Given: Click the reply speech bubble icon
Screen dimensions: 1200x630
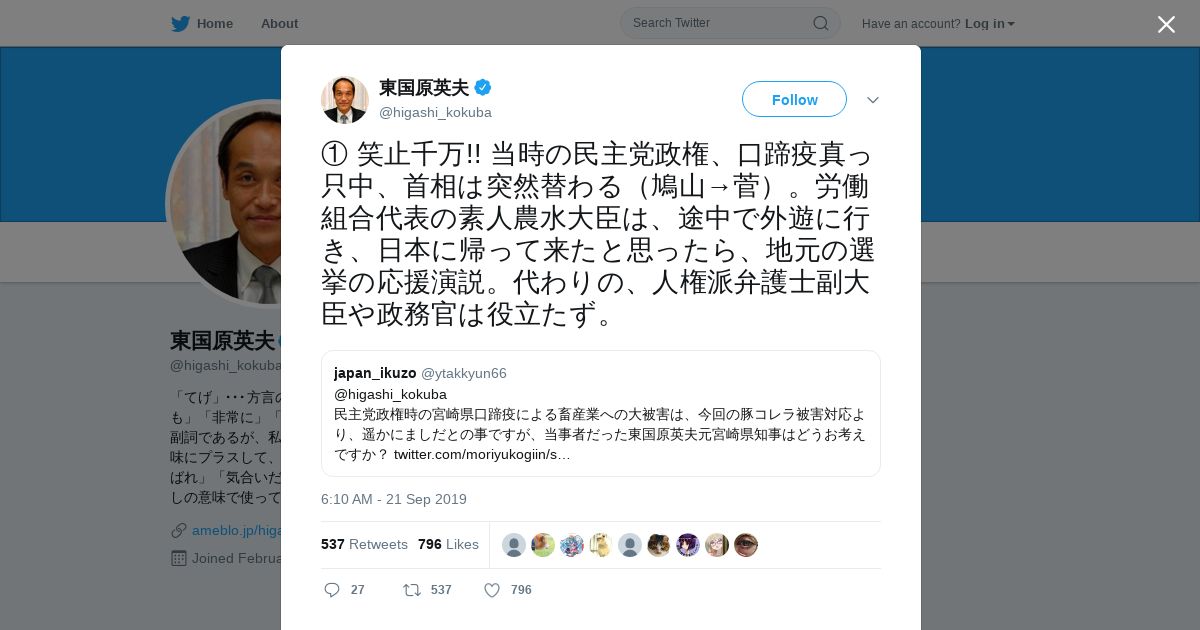Looking at the screenshot, I should tap(332, 590).
